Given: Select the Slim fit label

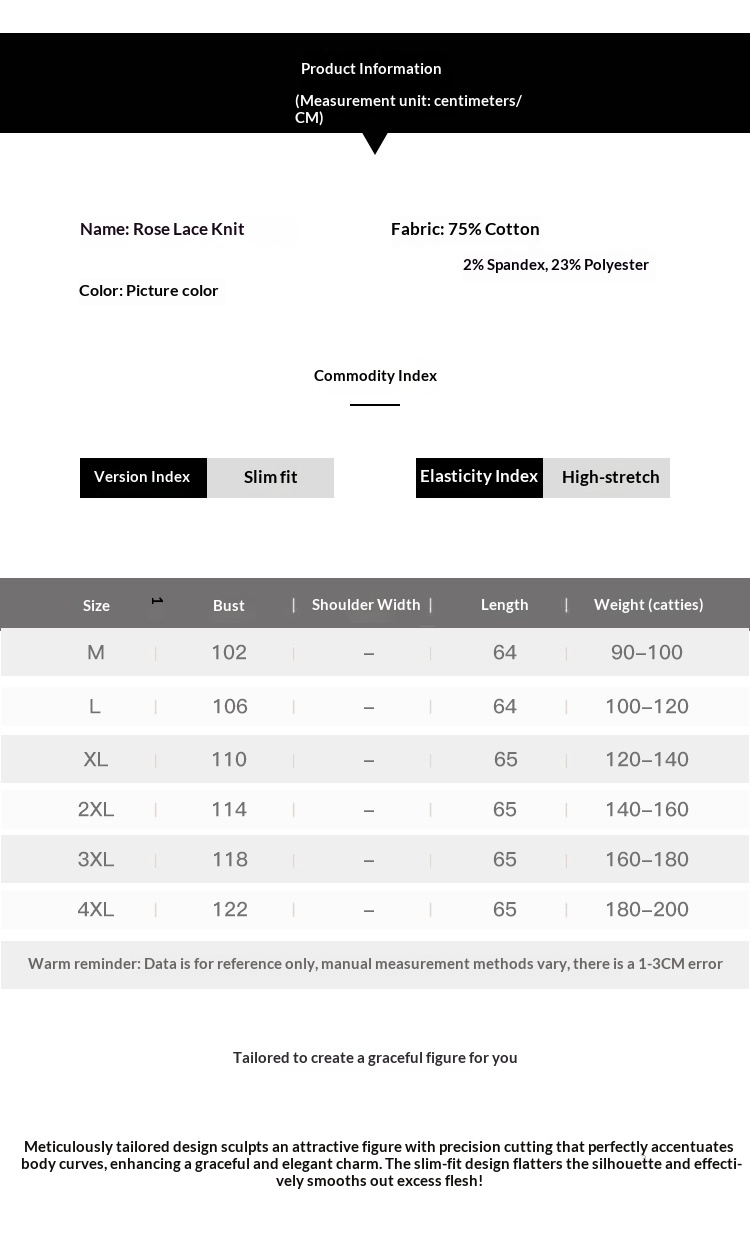Looking at the screenshot, I should coord(270,477).
